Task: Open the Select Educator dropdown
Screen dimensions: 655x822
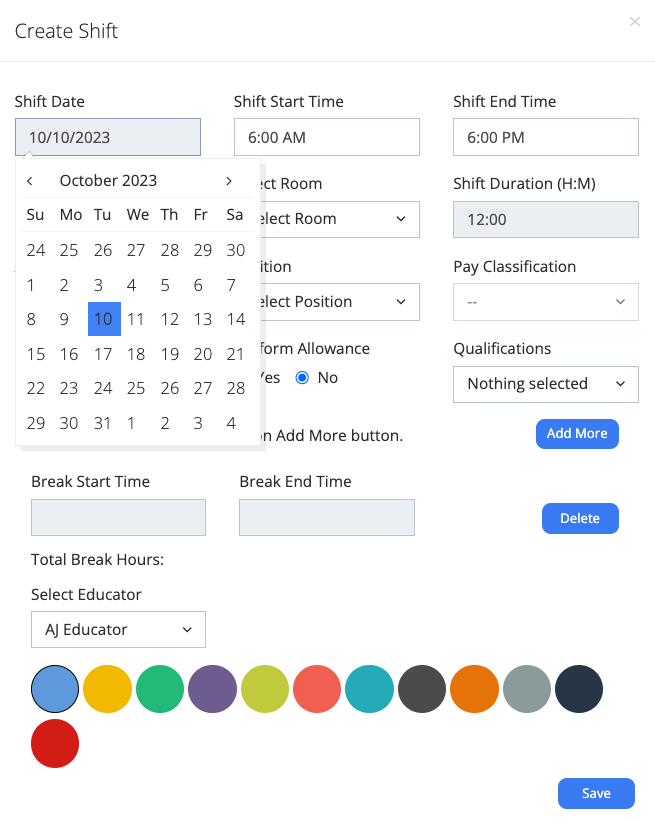Action: [x=118, y=629]
